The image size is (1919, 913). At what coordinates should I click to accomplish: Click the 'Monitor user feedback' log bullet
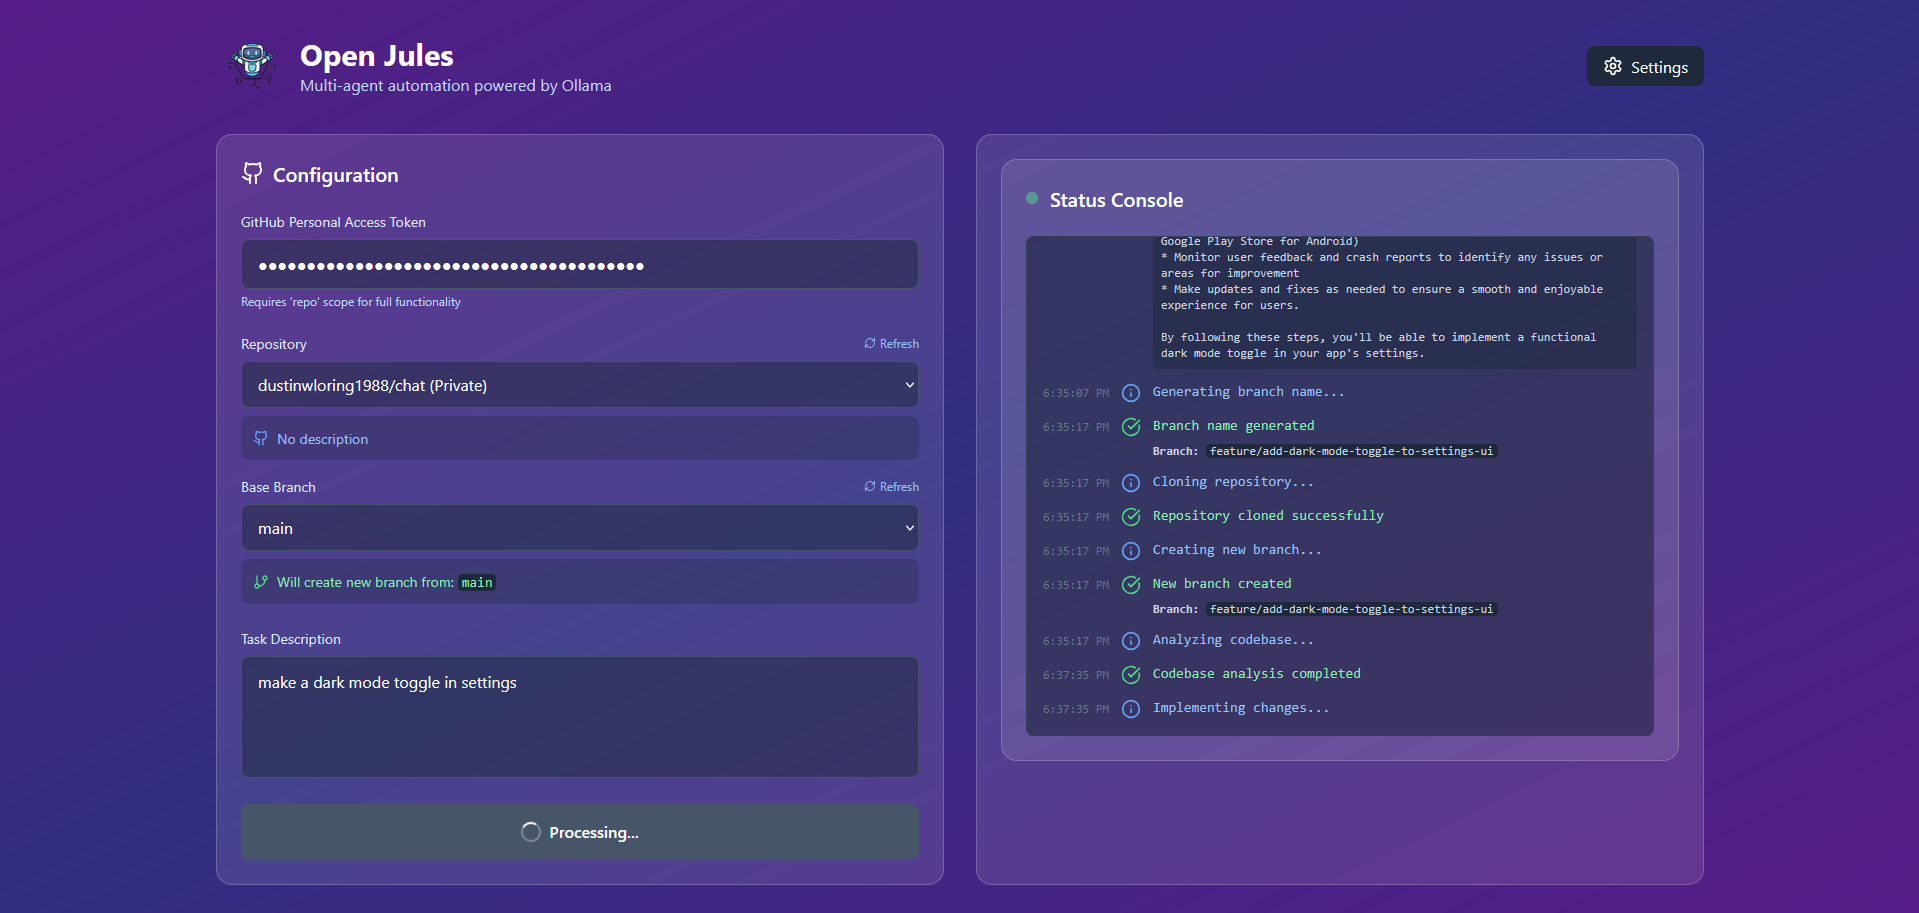tap(1381, 265)
